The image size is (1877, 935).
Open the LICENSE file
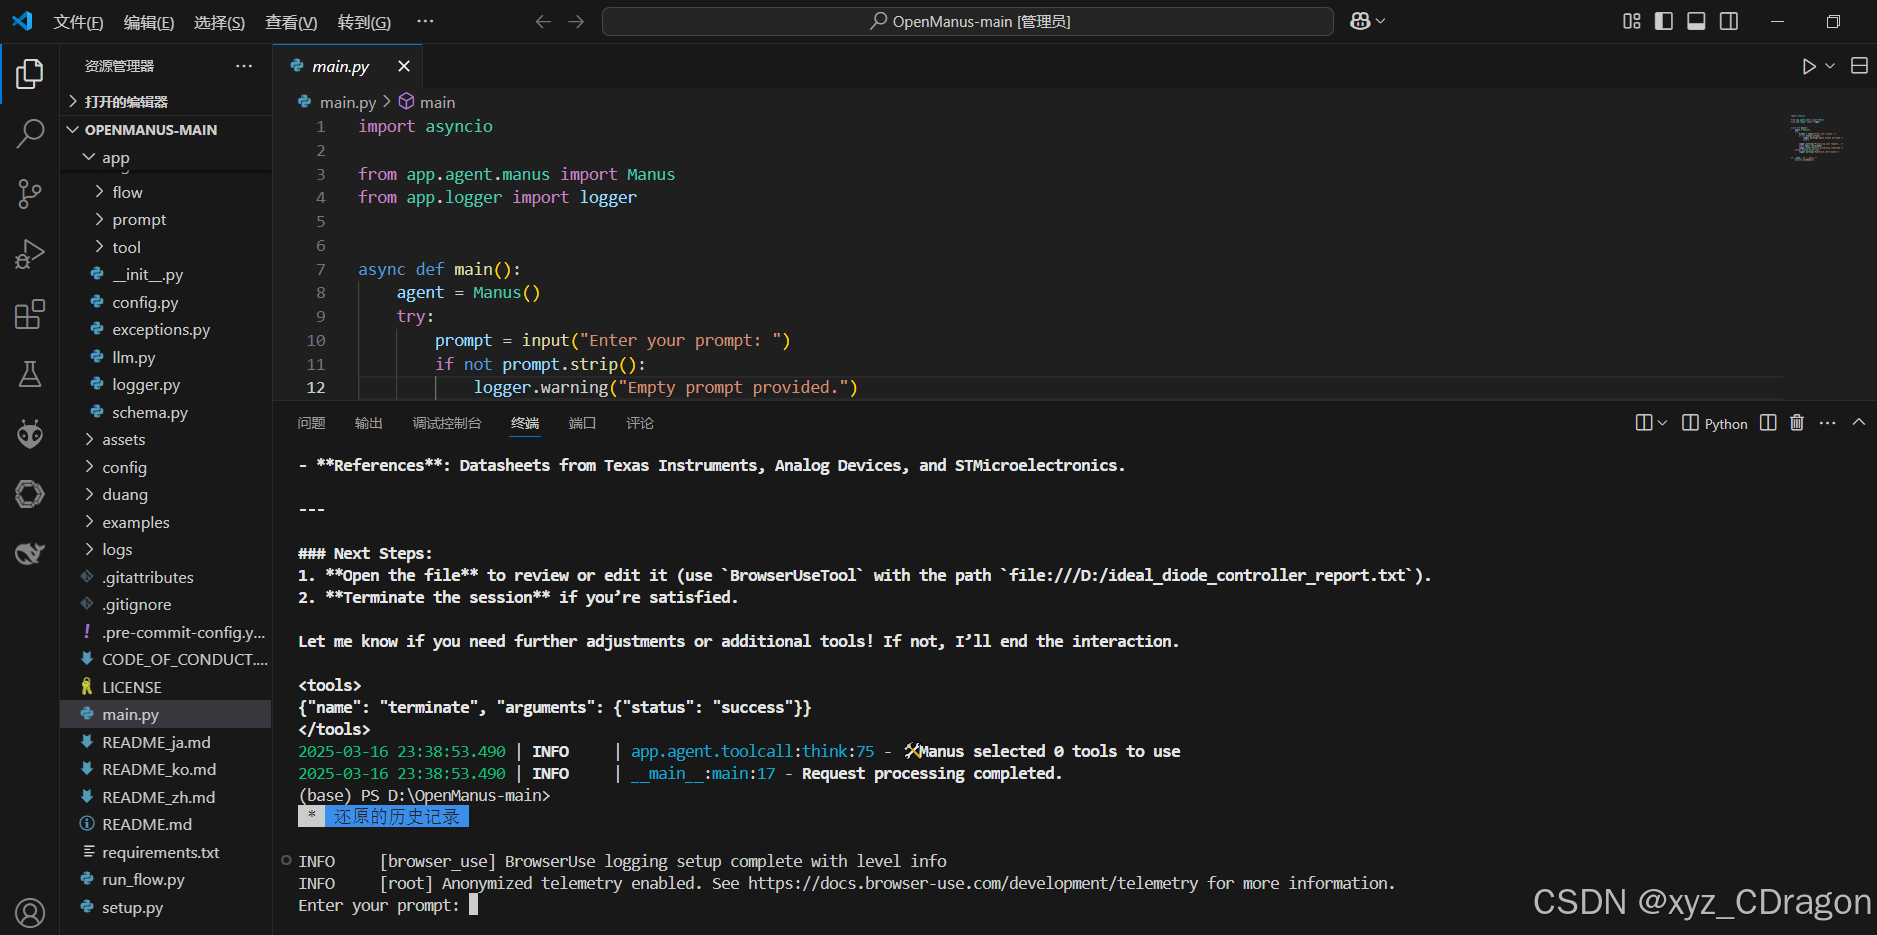[131, 687]
